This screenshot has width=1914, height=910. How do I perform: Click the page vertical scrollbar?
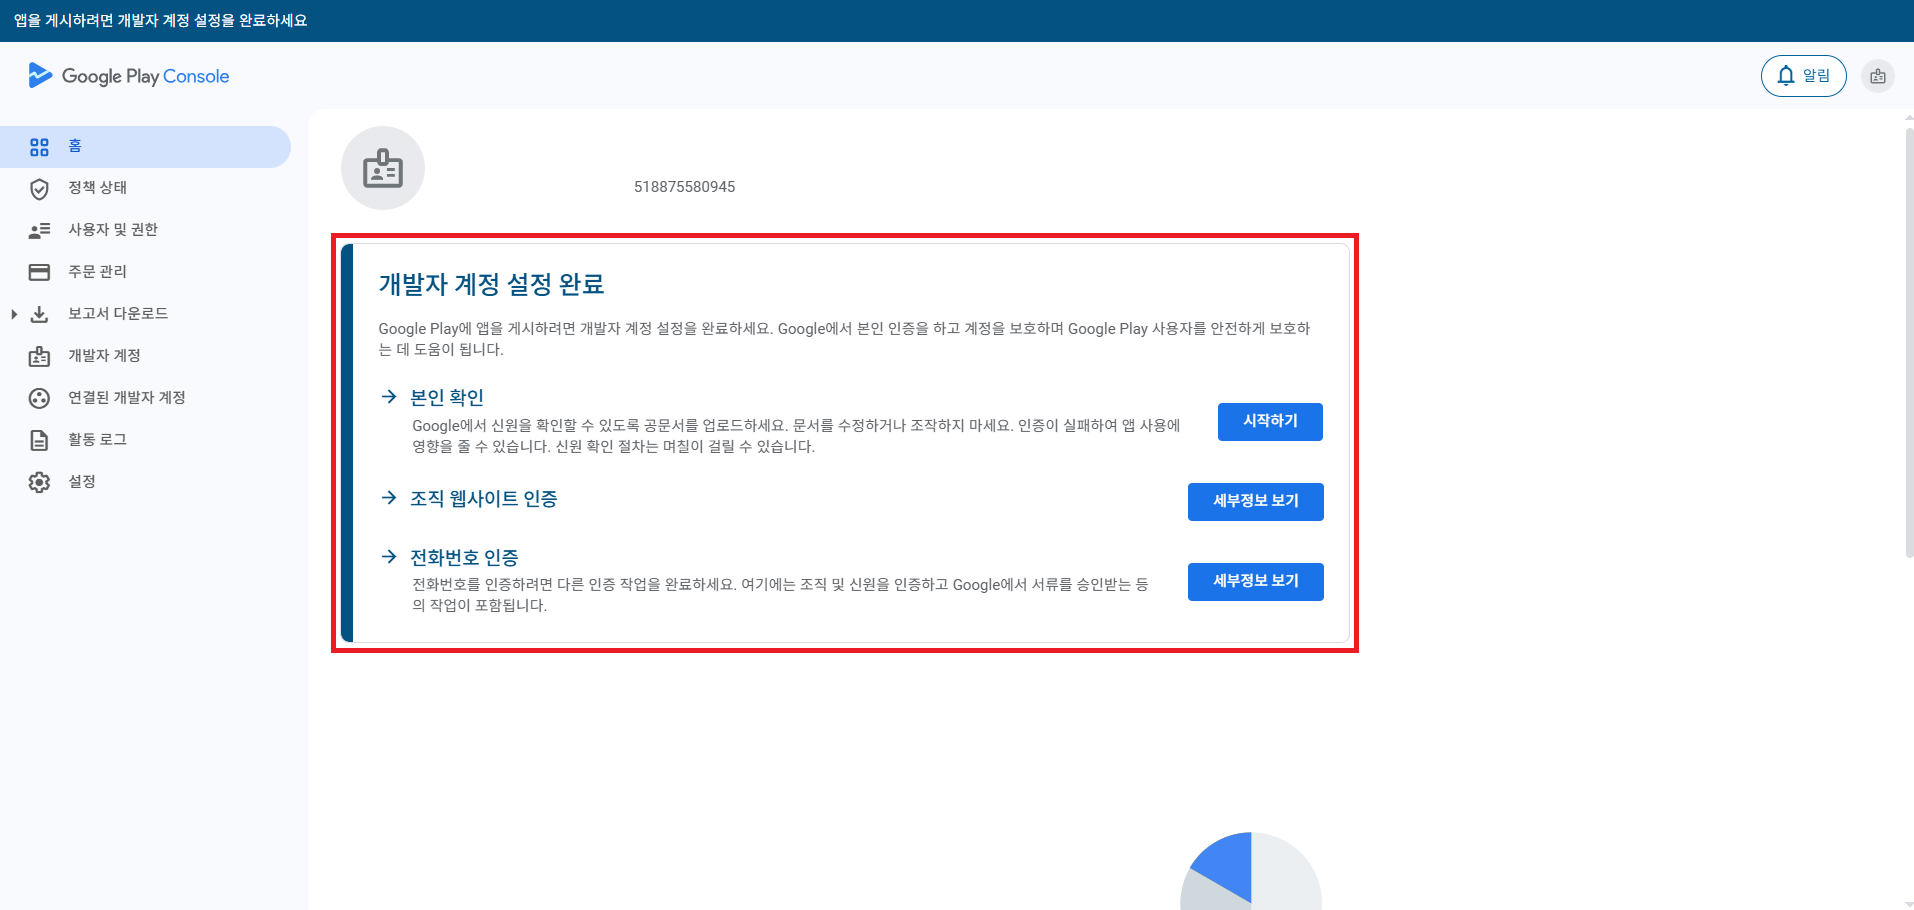click(x=1909, y=343)
